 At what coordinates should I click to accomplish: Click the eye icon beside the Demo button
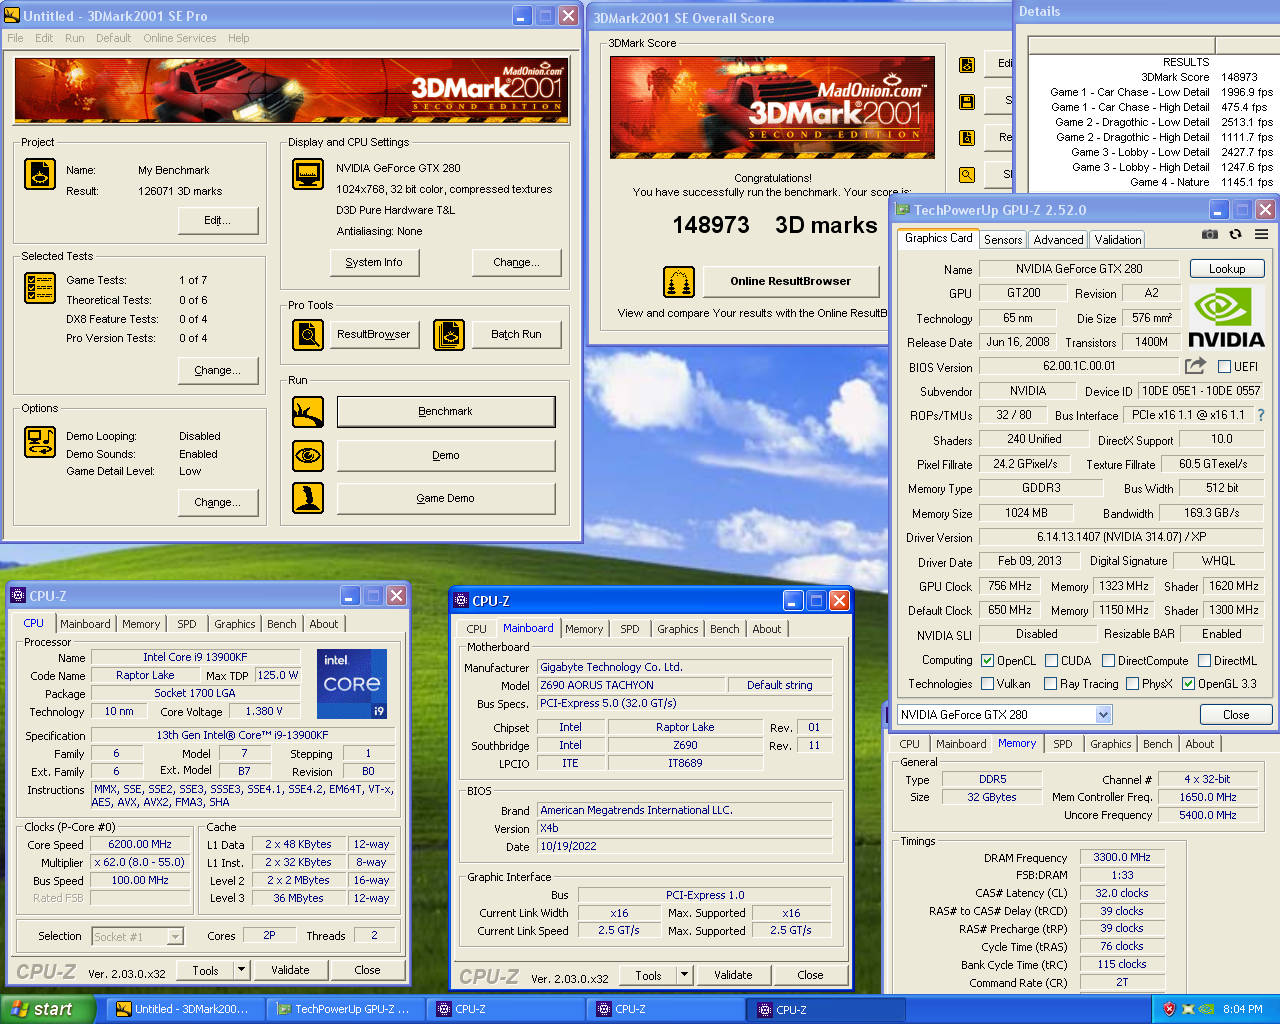[x=308, y=456]
